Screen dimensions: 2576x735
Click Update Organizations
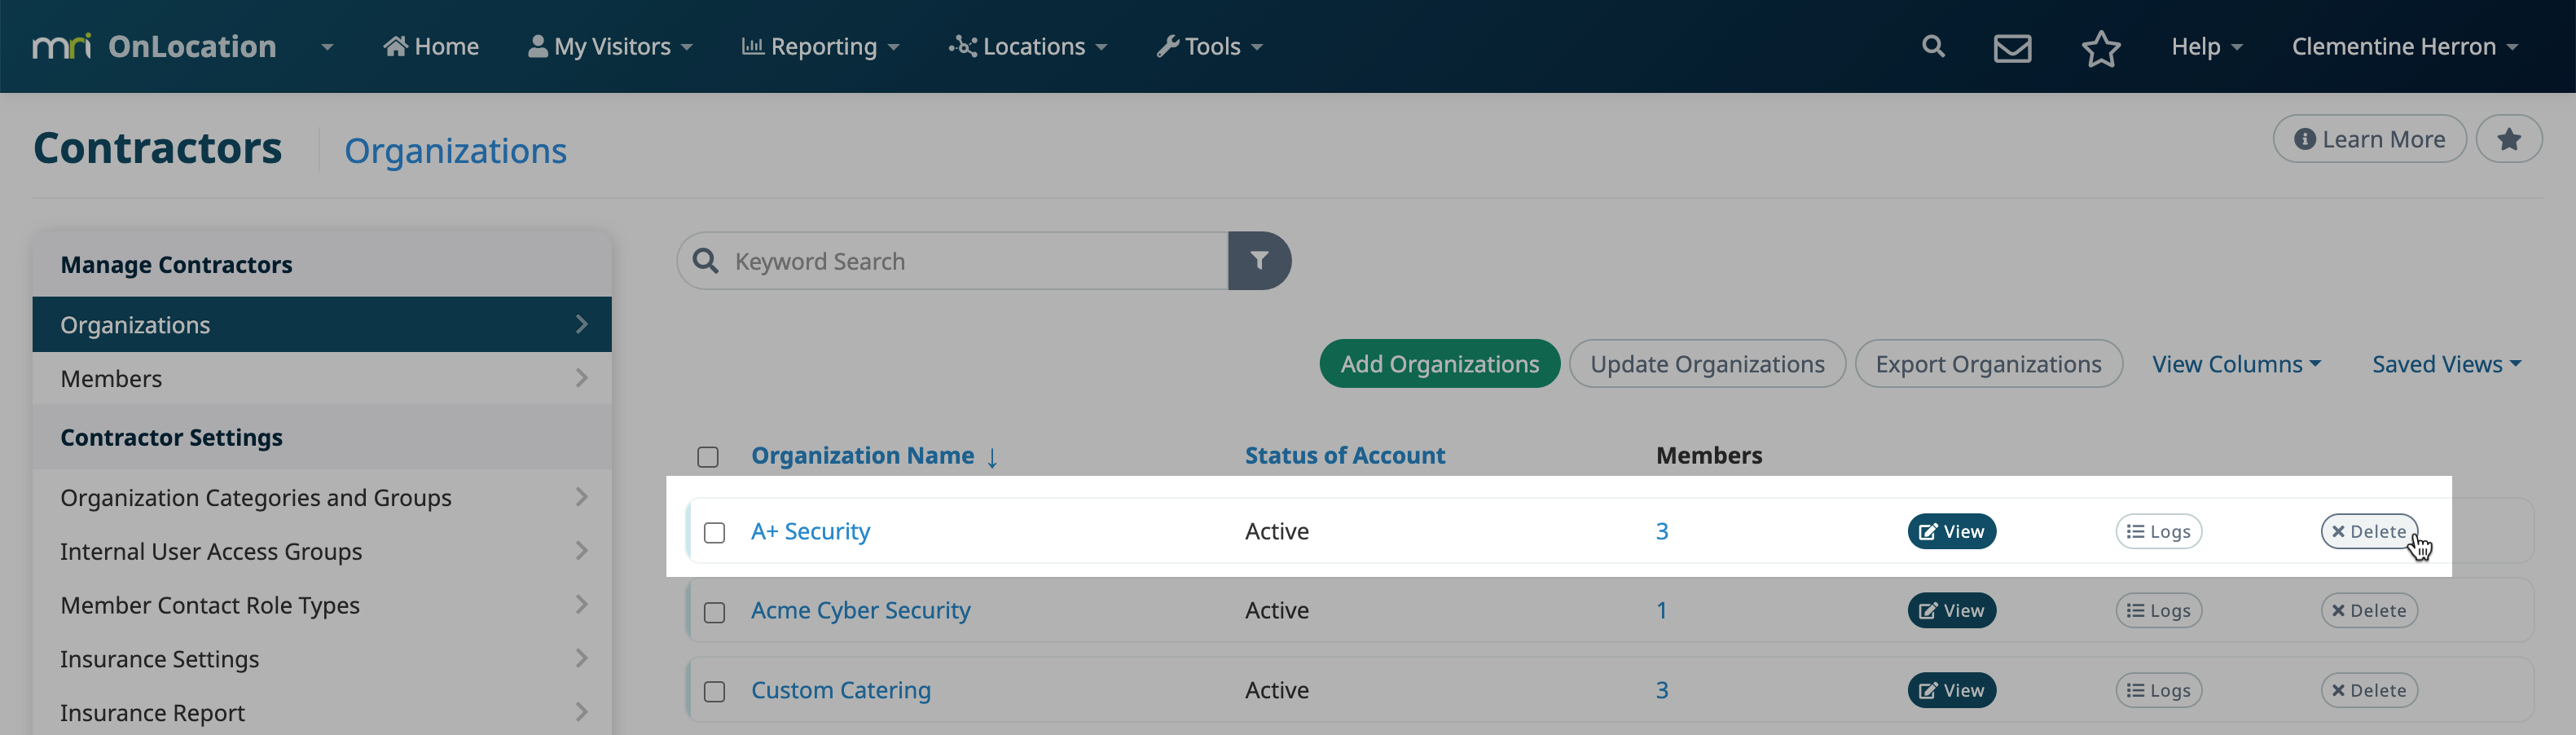1707,364
